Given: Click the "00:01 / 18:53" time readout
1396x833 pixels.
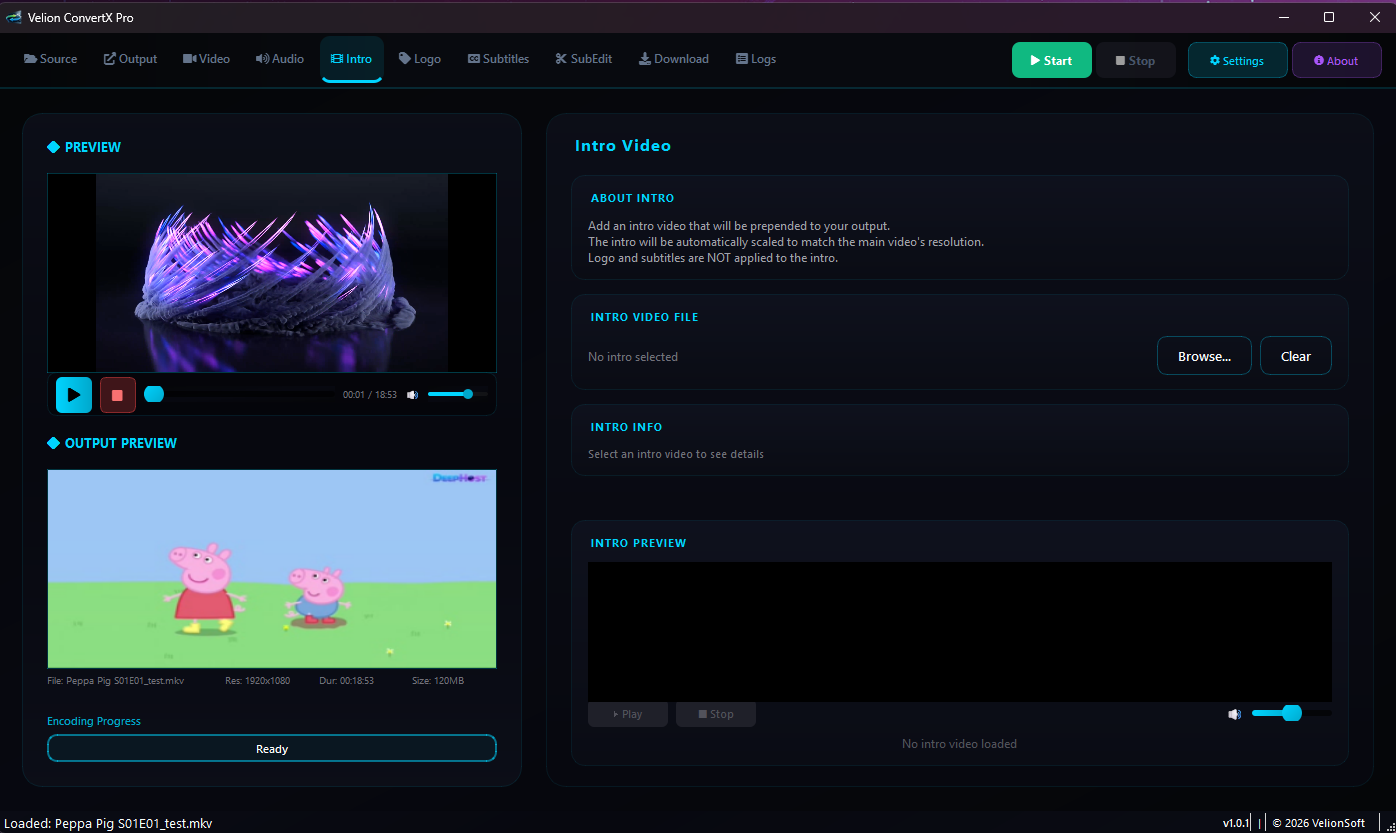Looking at the screenshot, I should point(370,395).
